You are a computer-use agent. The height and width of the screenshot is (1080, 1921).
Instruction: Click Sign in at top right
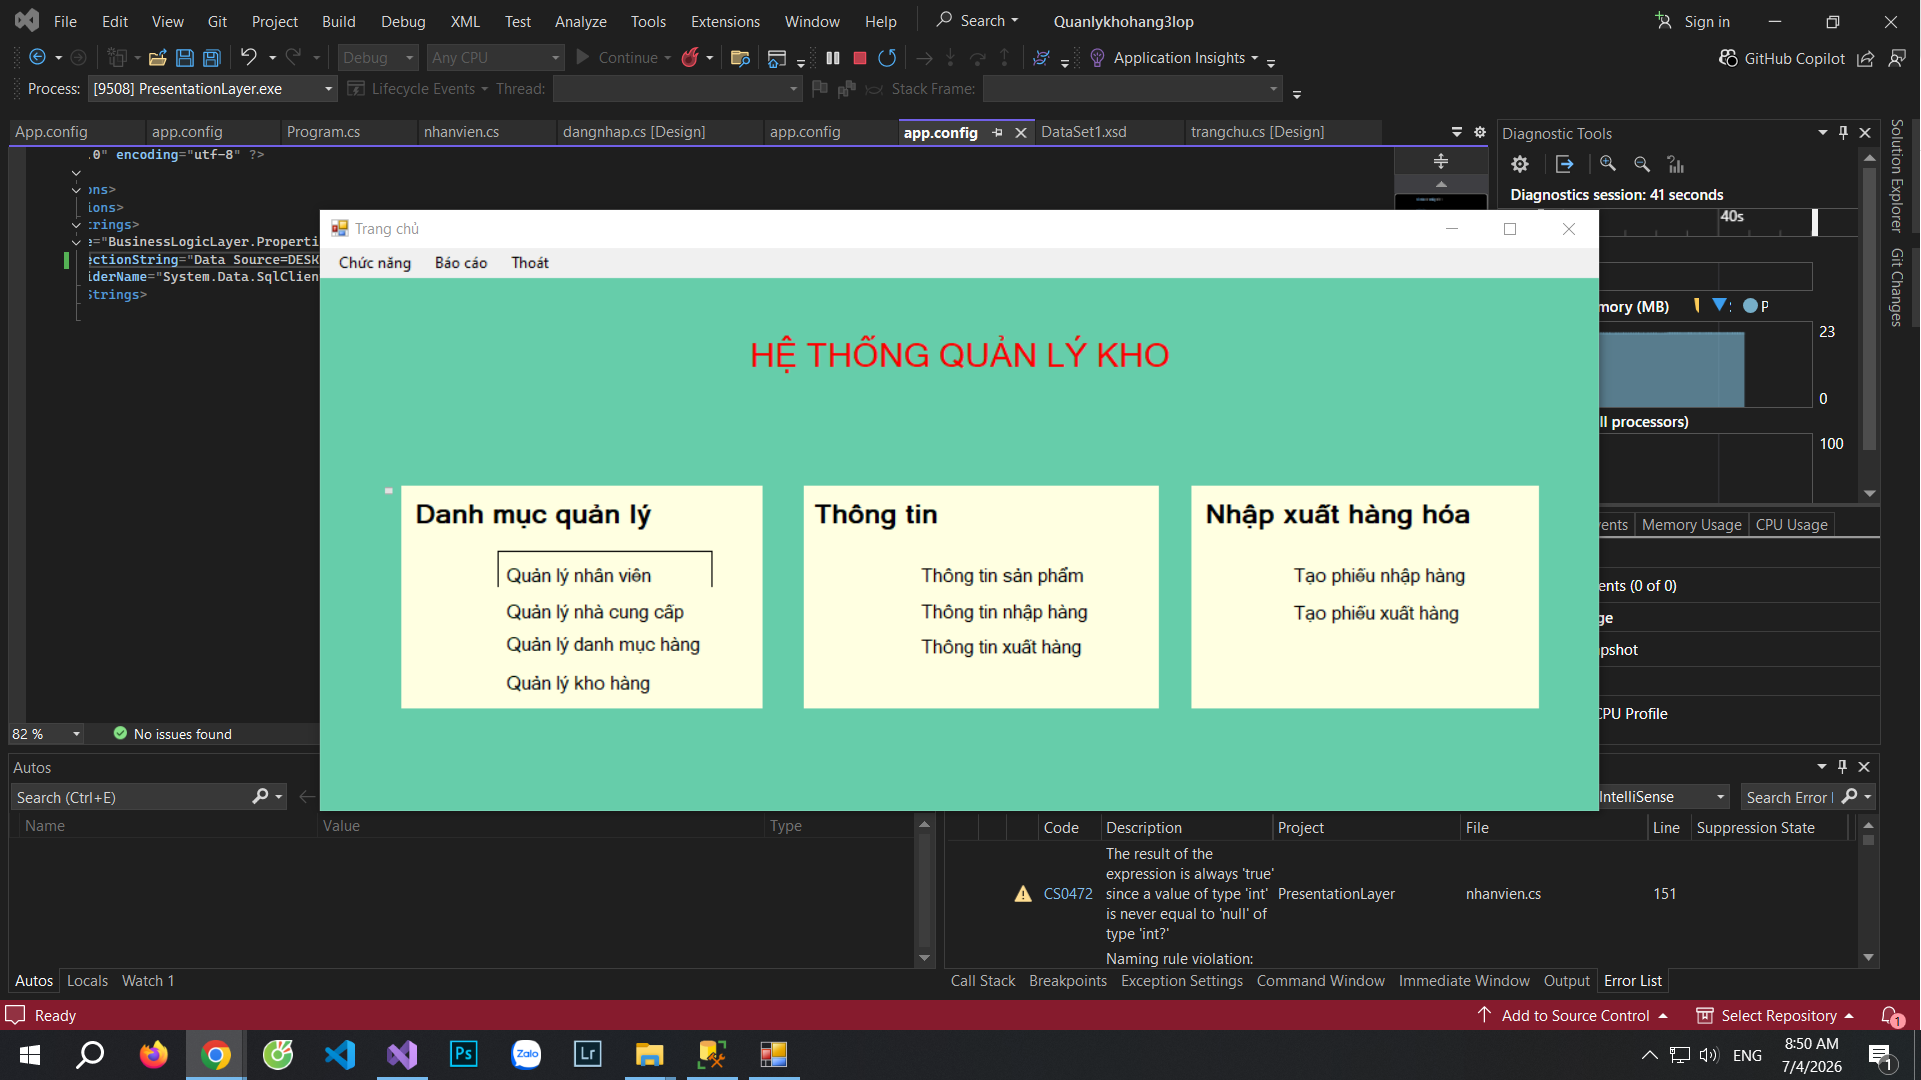click(x=1693, y=21)
